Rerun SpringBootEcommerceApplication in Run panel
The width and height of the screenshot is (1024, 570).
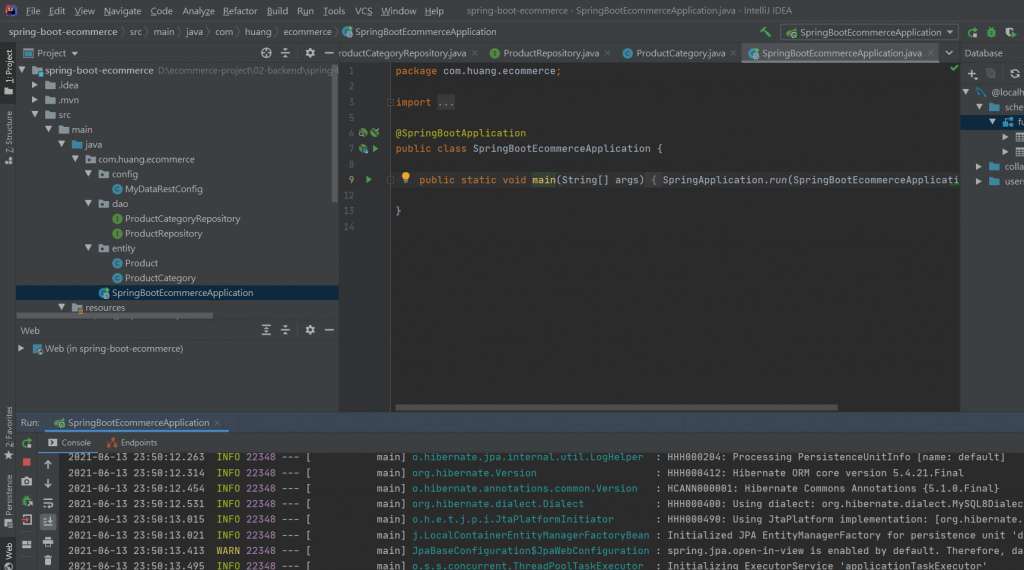(x=27, y=443)
